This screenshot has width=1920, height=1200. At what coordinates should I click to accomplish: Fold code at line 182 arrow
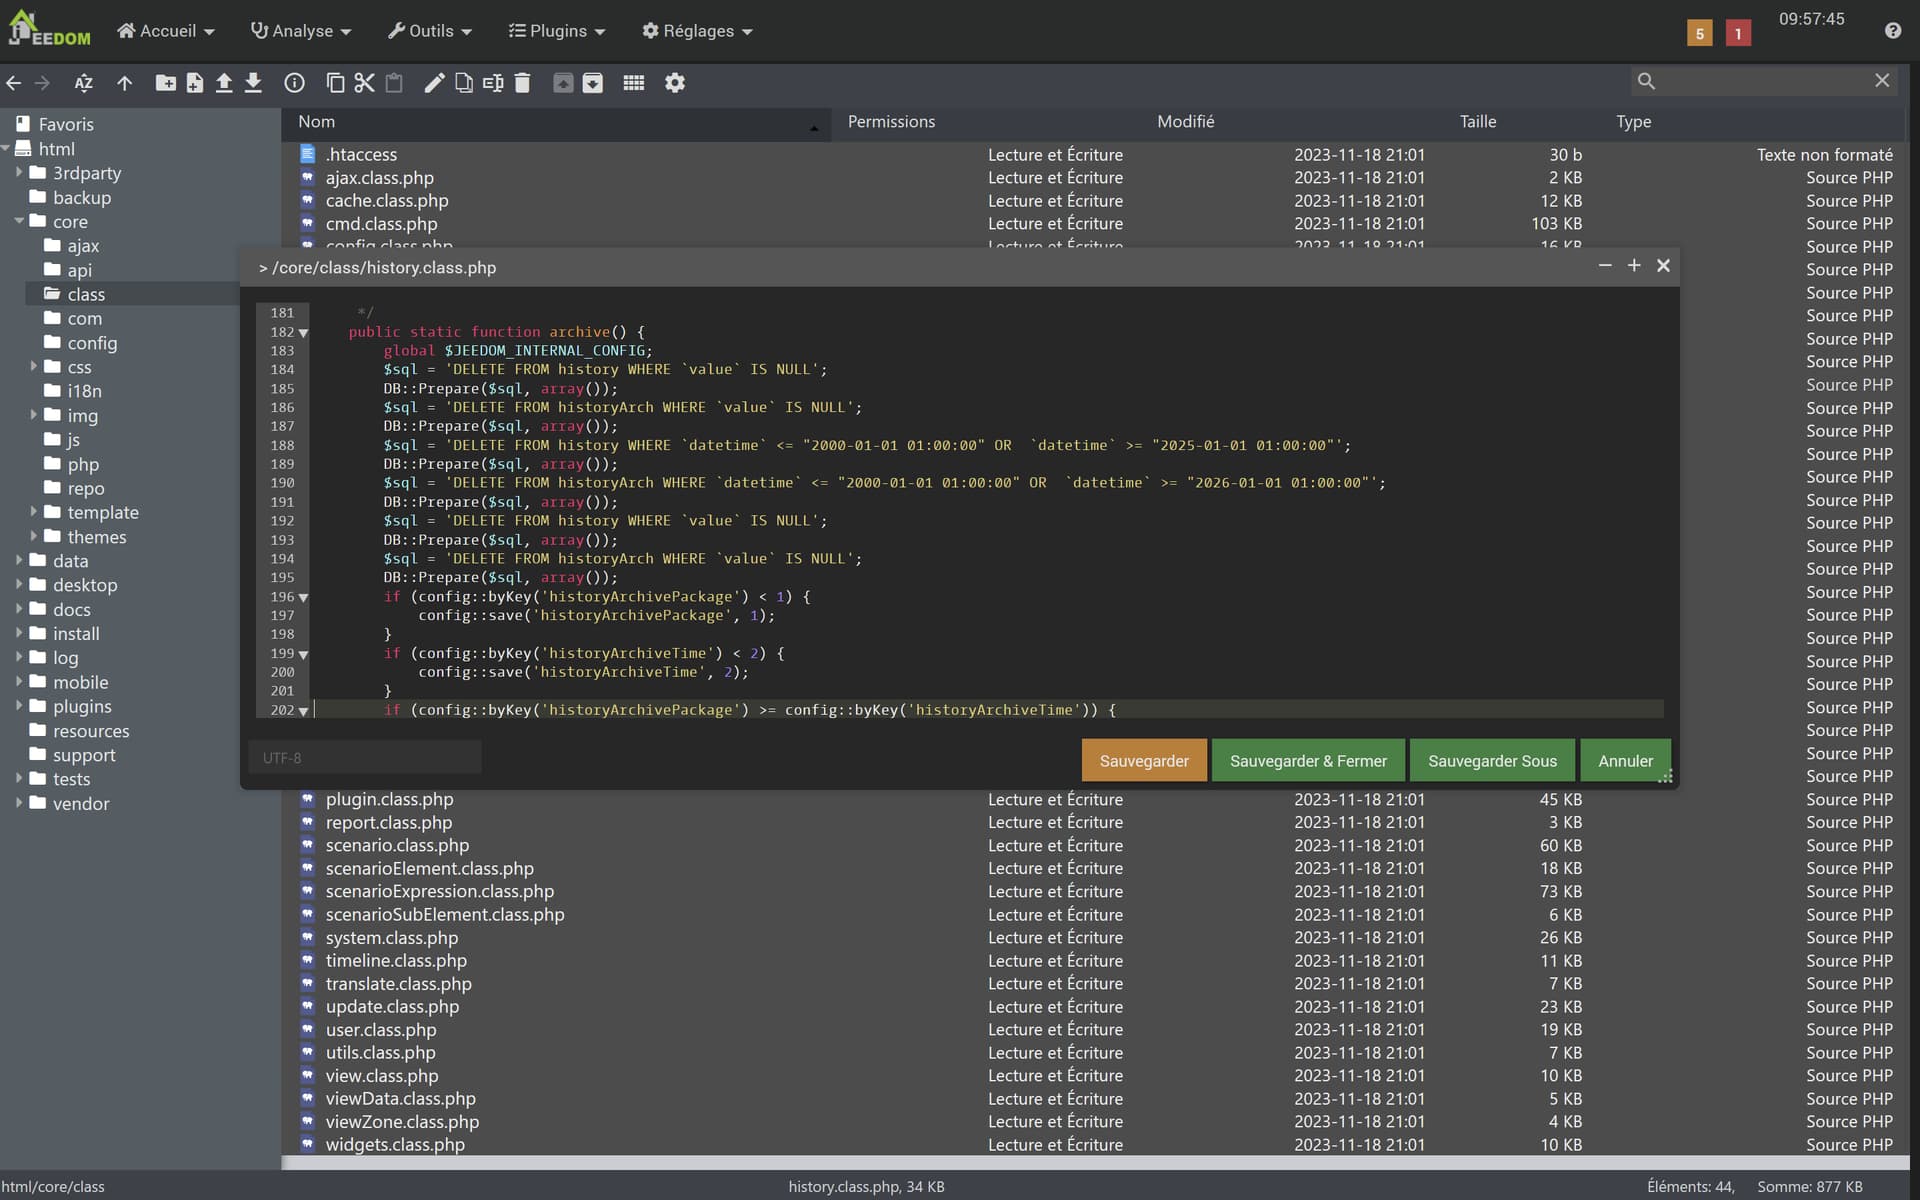303,333
